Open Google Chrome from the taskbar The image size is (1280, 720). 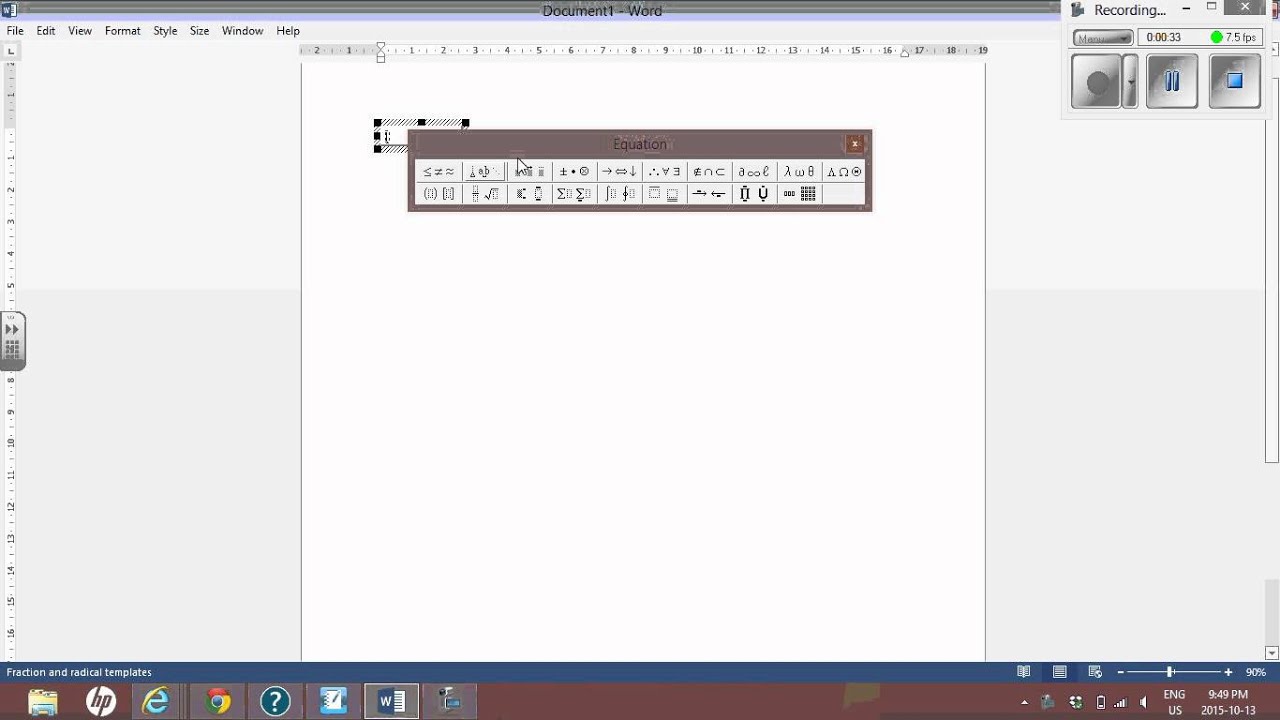217,701
